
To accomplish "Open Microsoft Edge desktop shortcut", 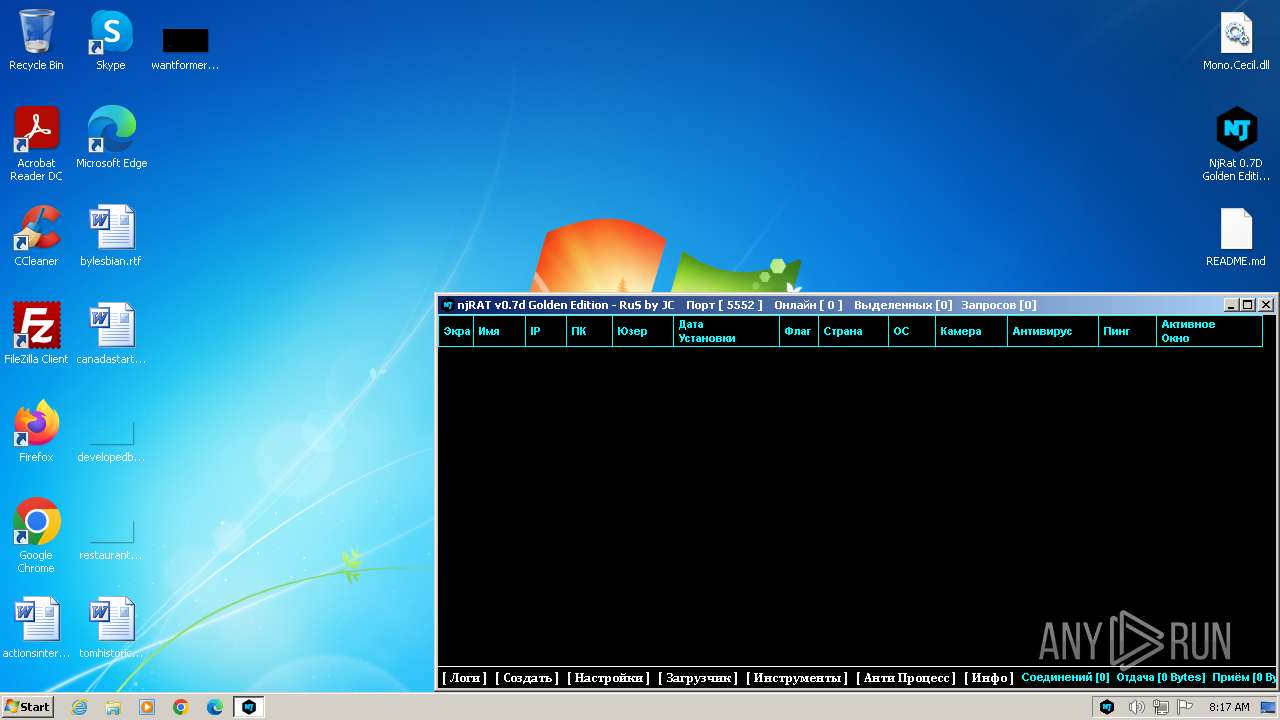I will click(x=111, y=138).
